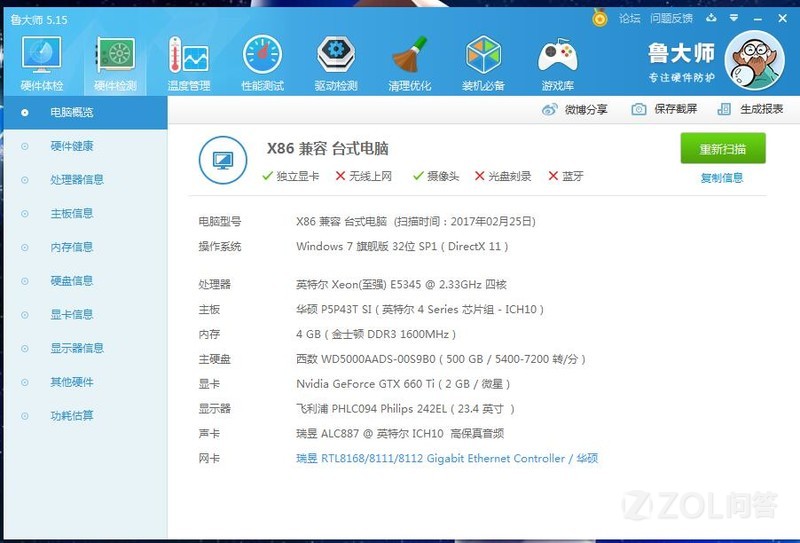Viewport: 800px width, 543px height.
Task: Open the 论坛 forum link
Action: tap(630, 18)
